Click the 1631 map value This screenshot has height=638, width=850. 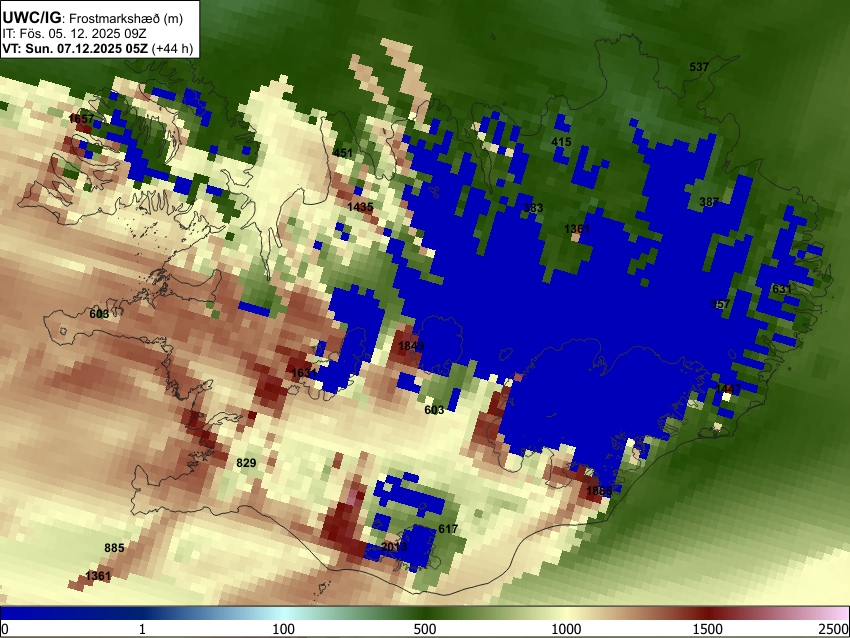(304, 373)
